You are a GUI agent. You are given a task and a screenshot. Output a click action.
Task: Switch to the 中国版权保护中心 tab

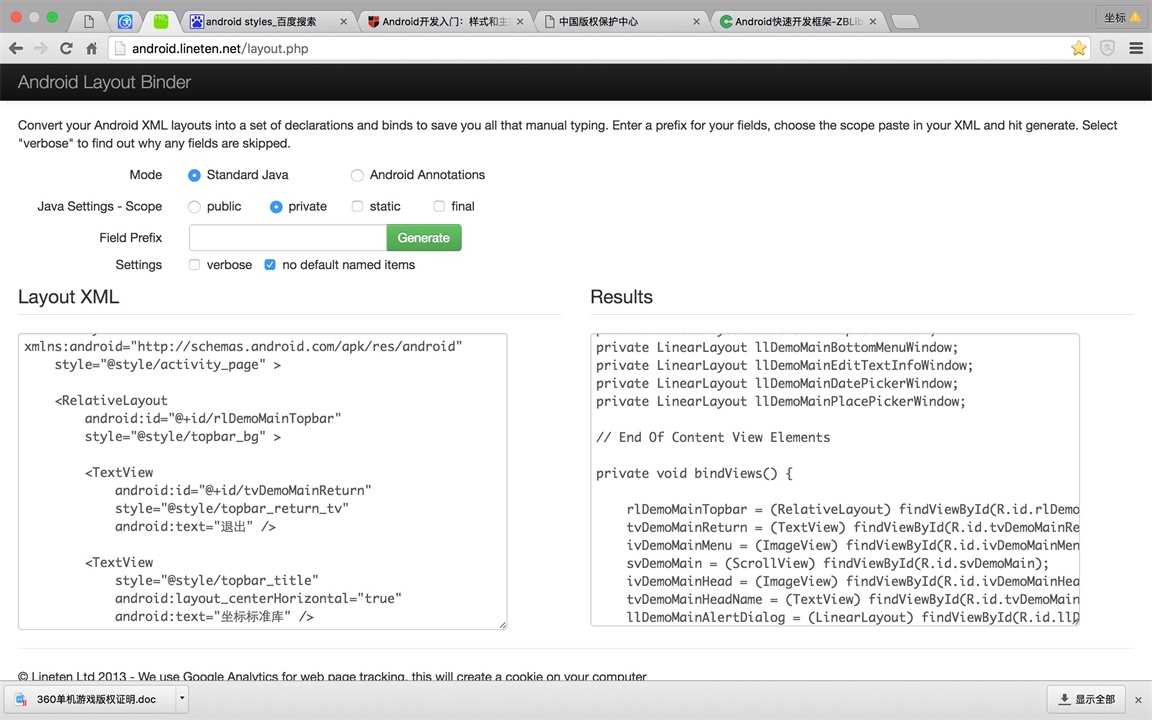click(620, 21)
